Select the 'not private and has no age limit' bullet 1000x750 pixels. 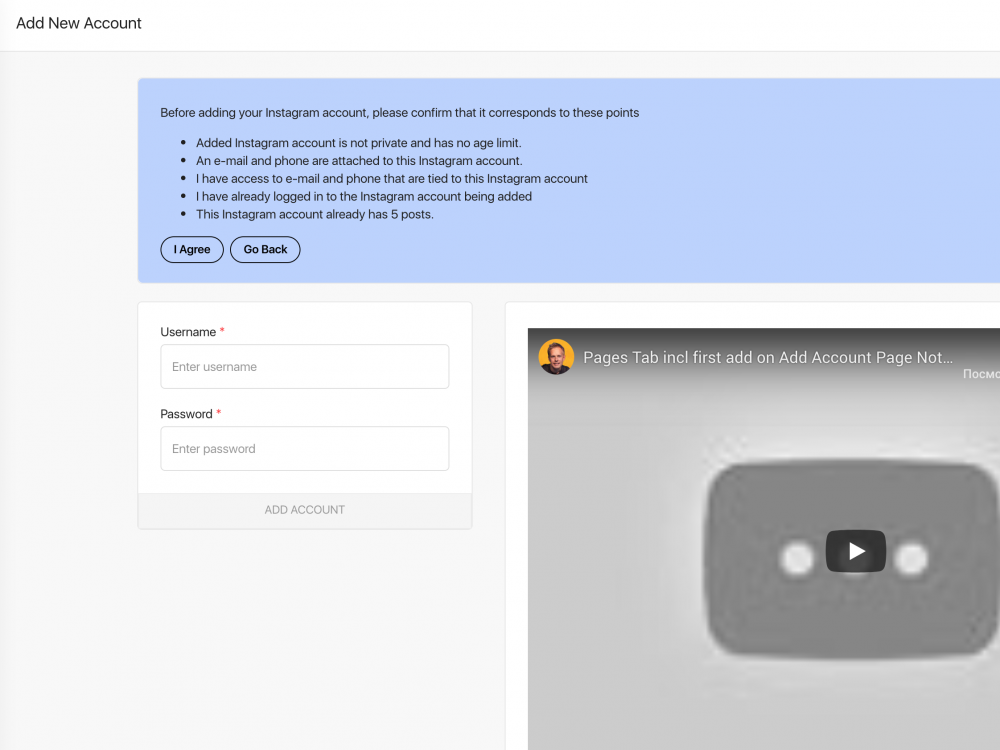pos(358,143)
